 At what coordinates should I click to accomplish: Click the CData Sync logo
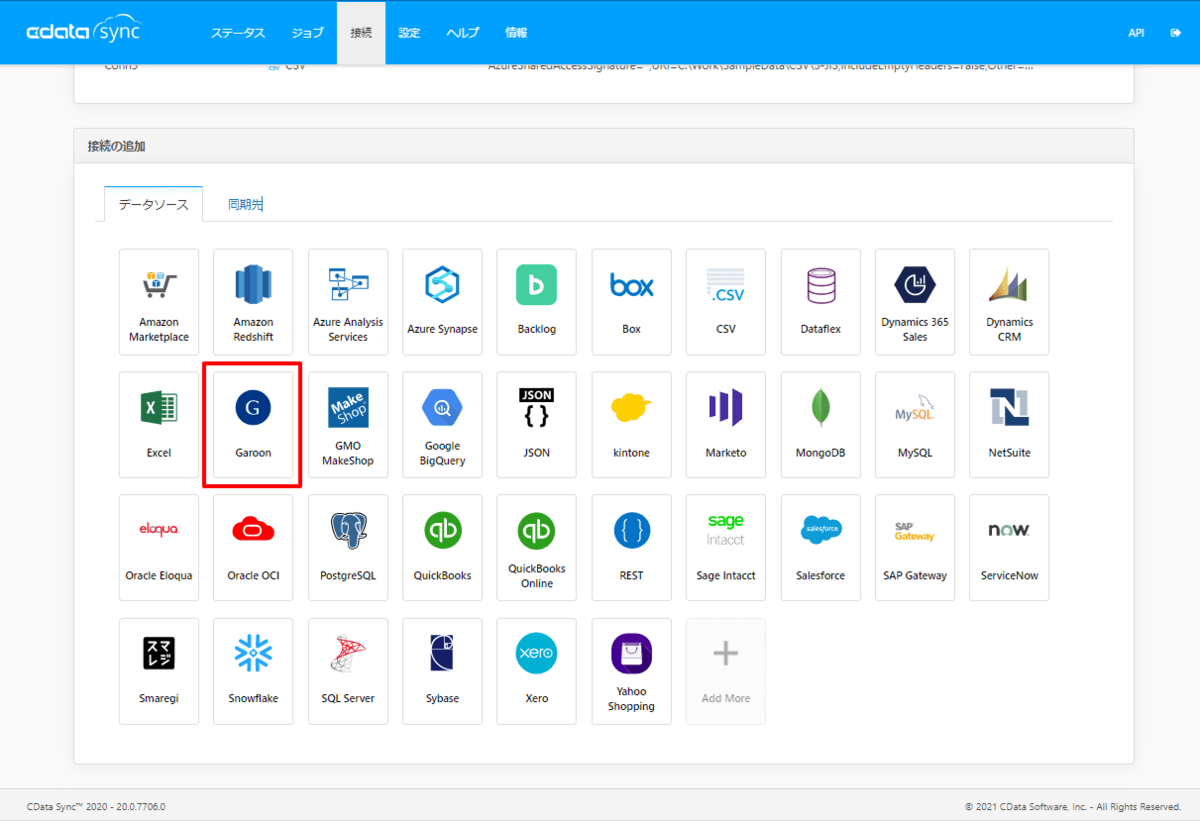[x=84, y=32]
